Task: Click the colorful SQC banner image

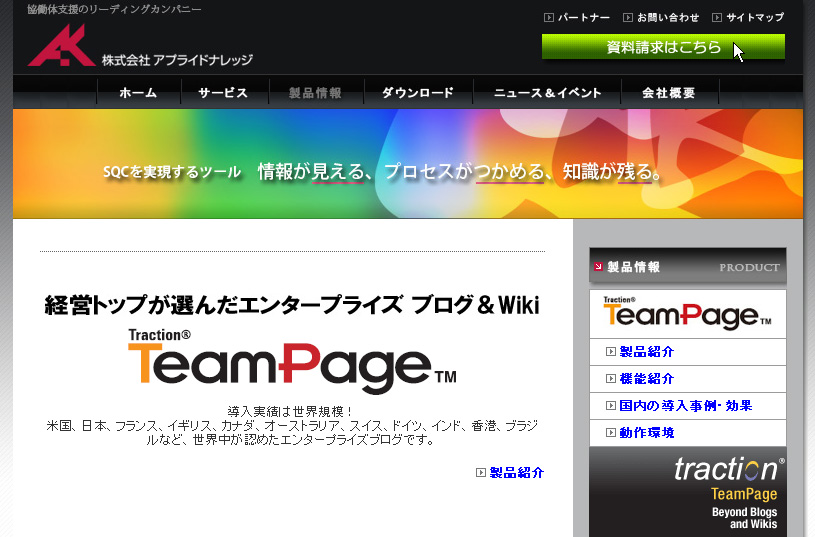Action: coord(408,164)
